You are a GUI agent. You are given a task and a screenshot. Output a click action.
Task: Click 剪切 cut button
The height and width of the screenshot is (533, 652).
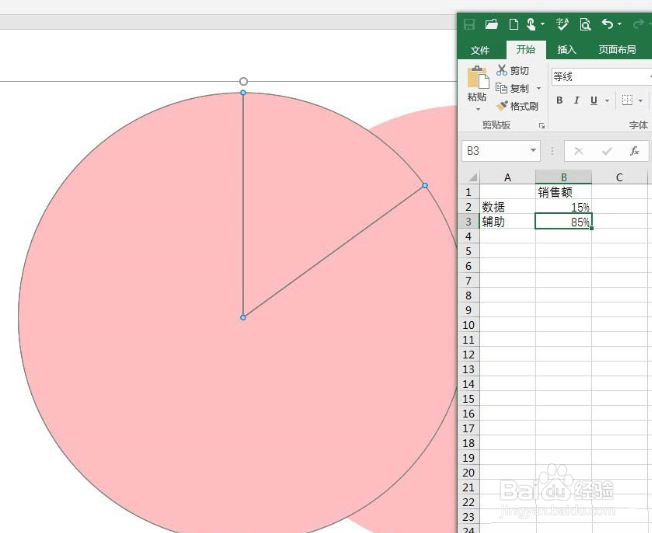tap(512, 71)
